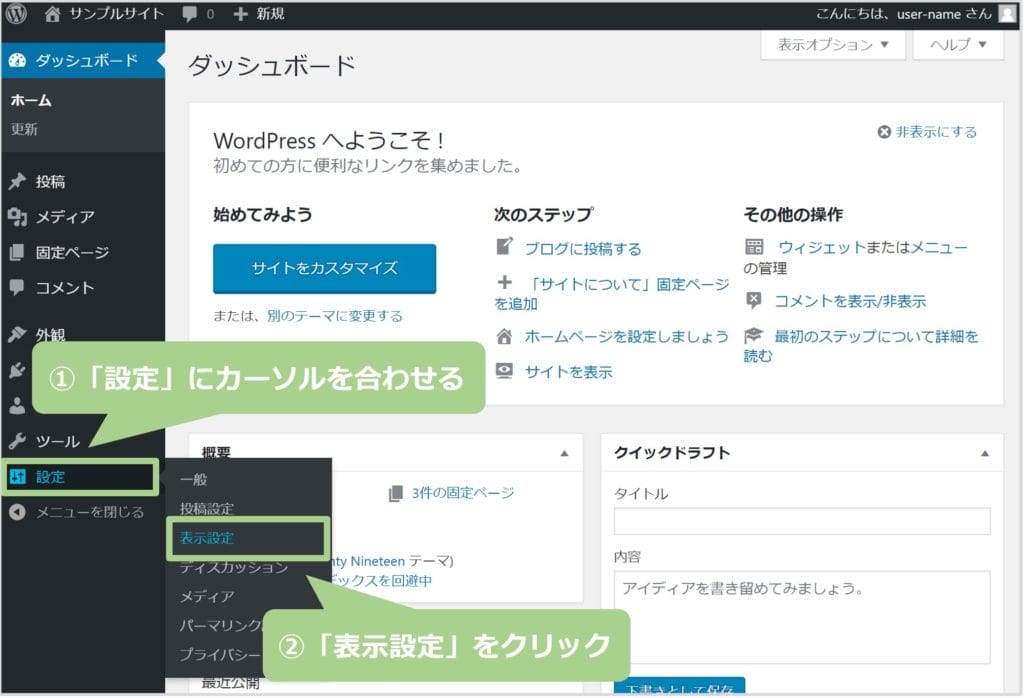The height and width of the screenshot is (698, 1024).
Task: Click the 固定ページ pages icon in sidebar
Action: click(17, 253)
